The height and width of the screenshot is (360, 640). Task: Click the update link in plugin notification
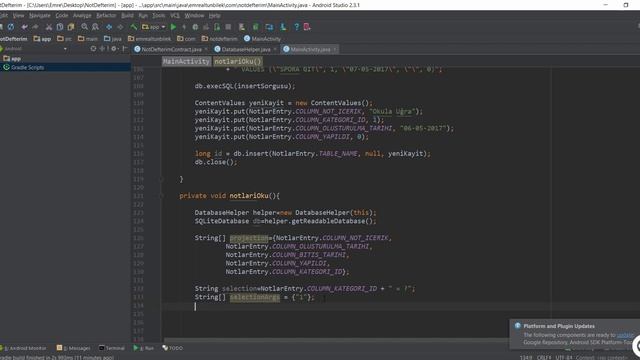[x=625, y=335]
